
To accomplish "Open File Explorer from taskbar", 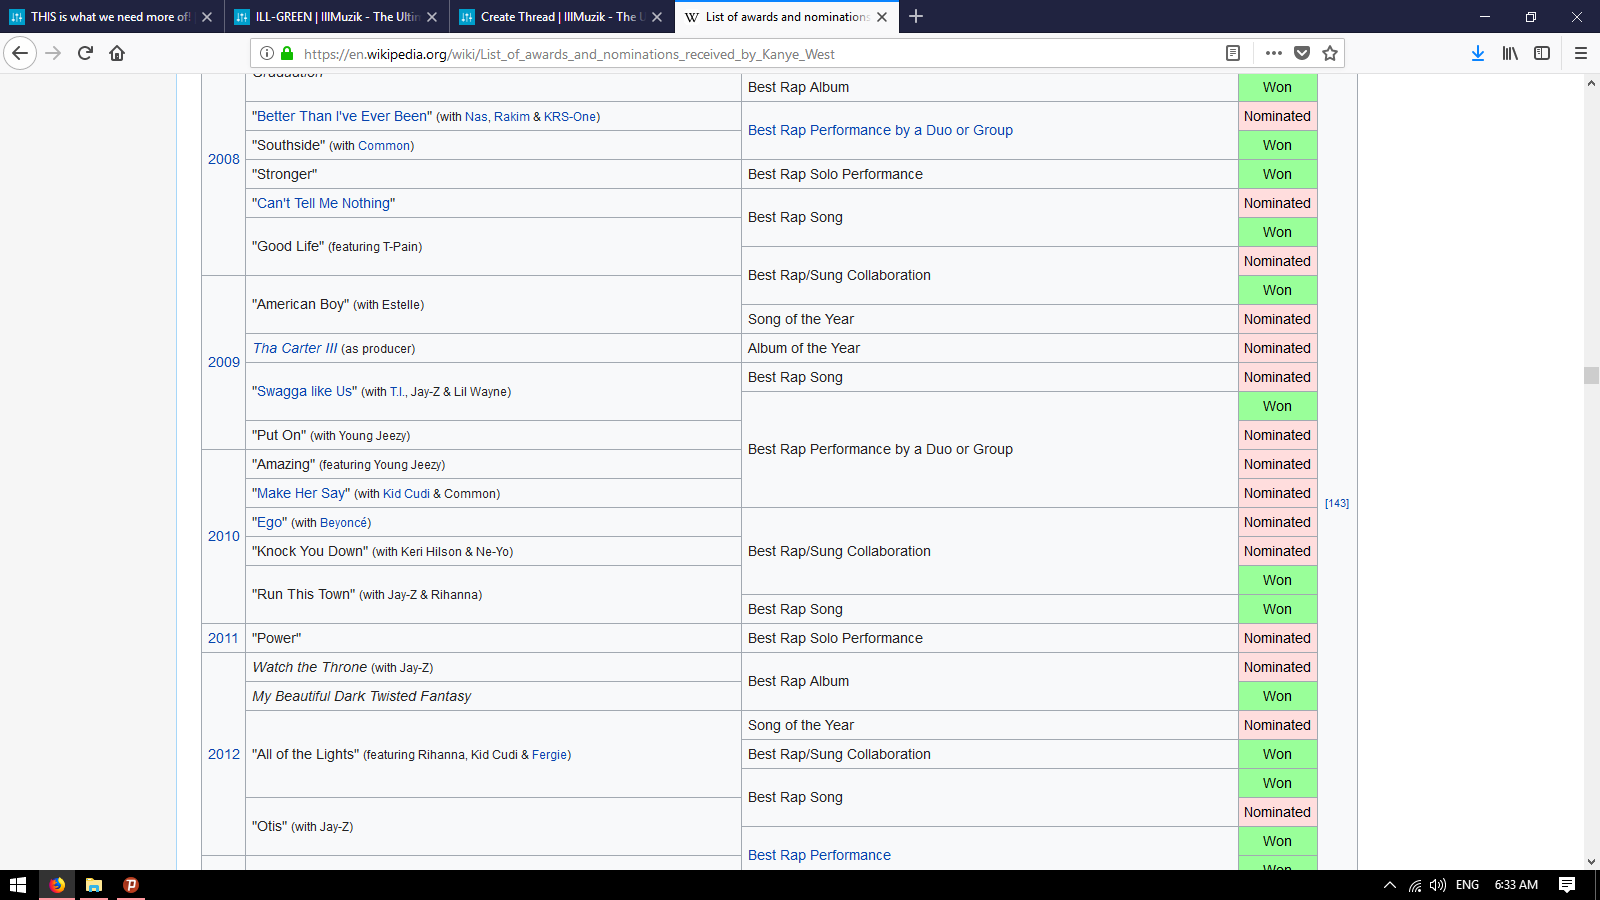I will pos(94,885).
